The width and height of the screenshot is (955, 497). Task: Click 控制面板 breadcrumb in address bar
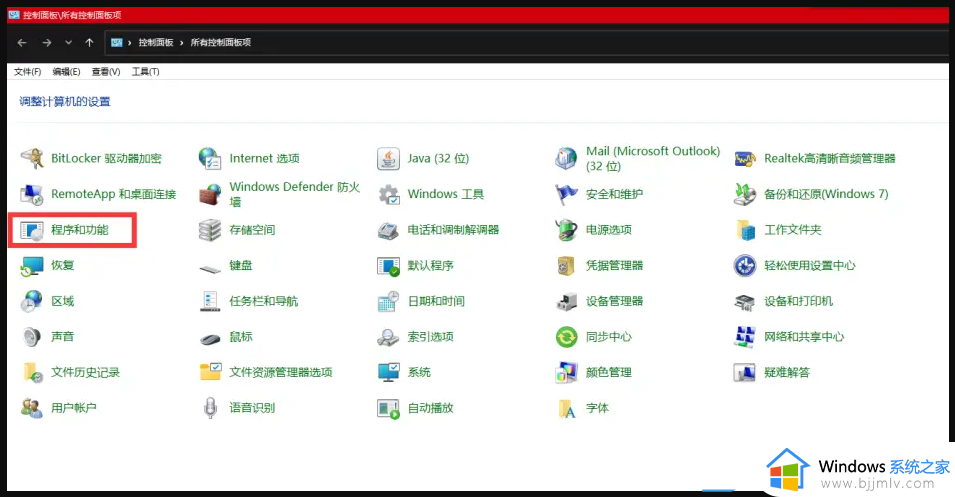tap(156, 43)
